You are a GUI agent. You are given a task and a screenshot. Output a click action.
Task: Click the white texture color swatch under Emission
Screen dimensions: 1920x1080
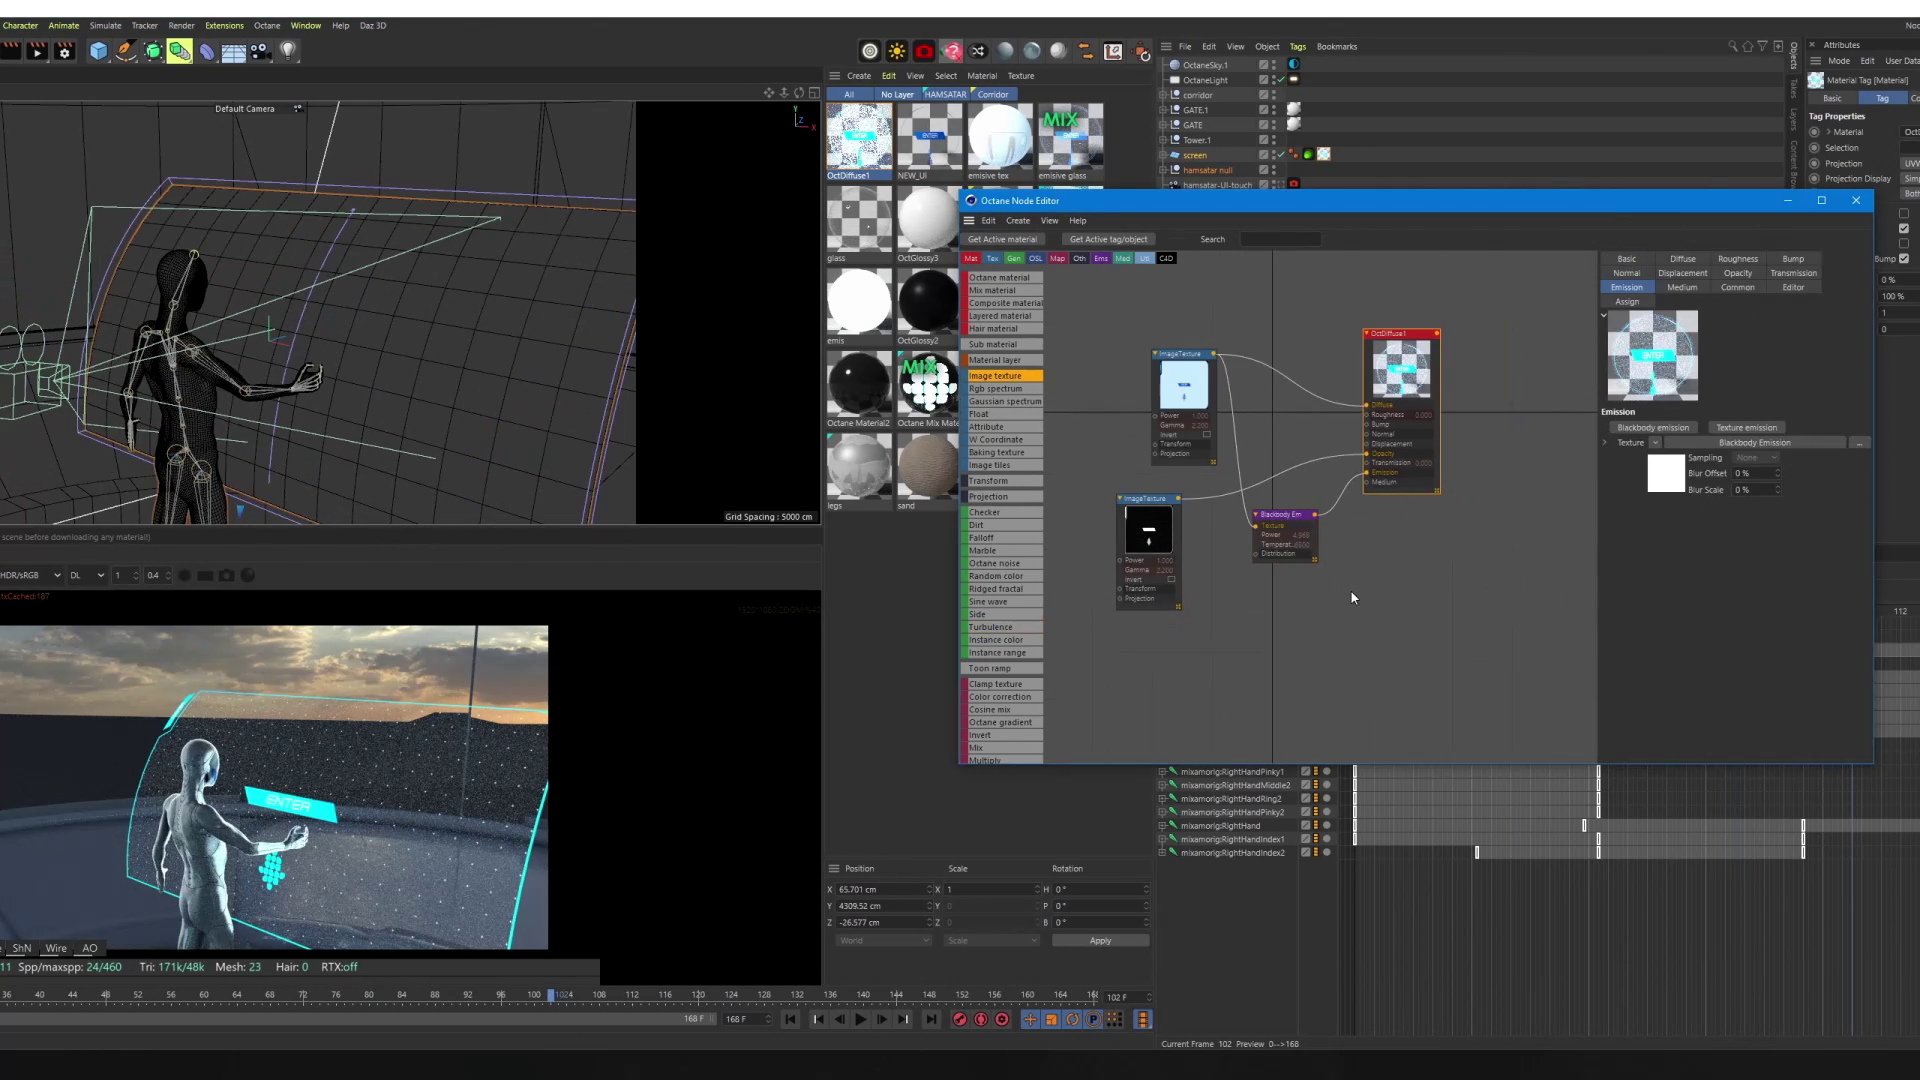tap(1666, 473)
